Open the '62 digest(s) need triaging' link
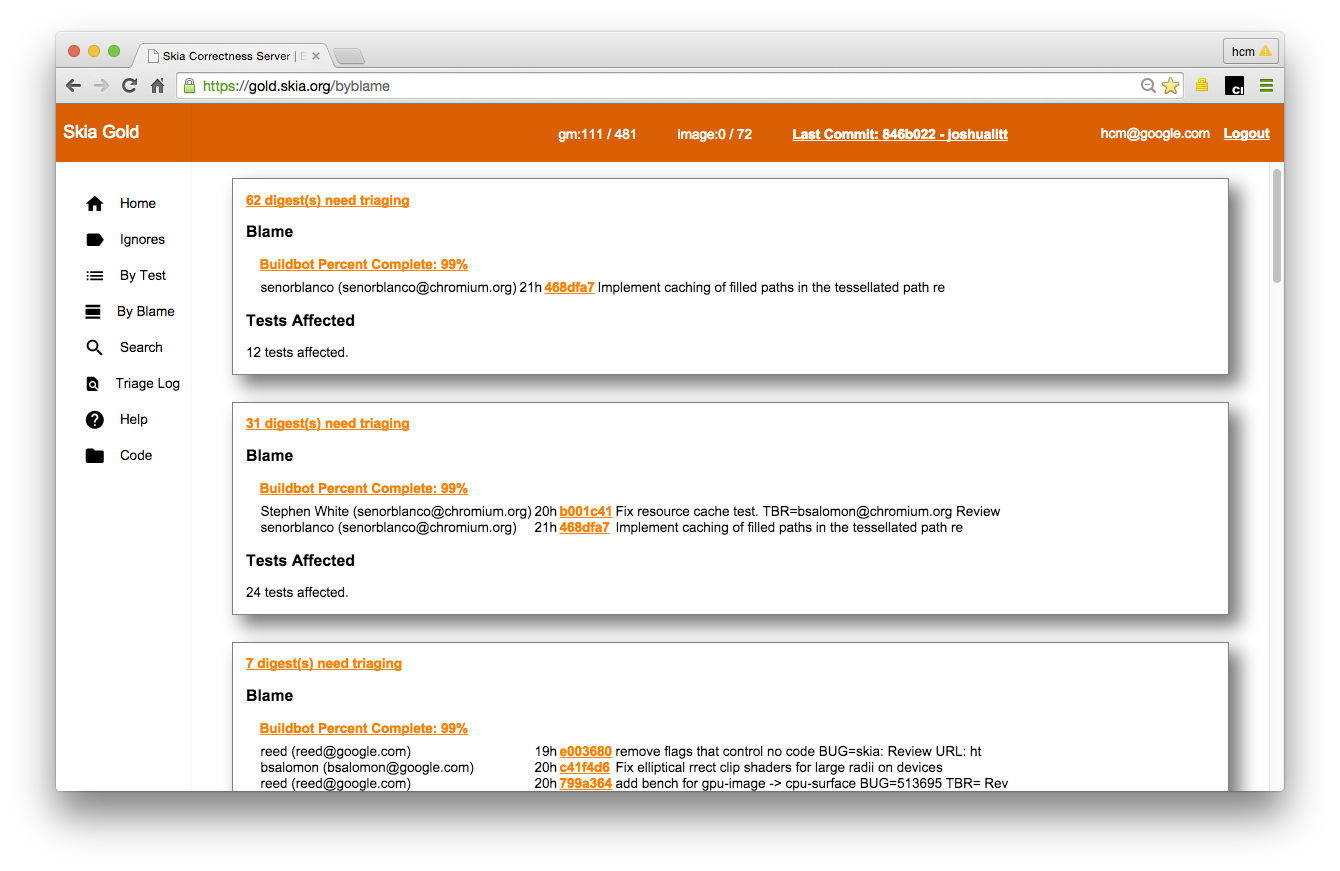Viewport: 1340px width, 871px height. pyautogui.click(x=327, y=201)
